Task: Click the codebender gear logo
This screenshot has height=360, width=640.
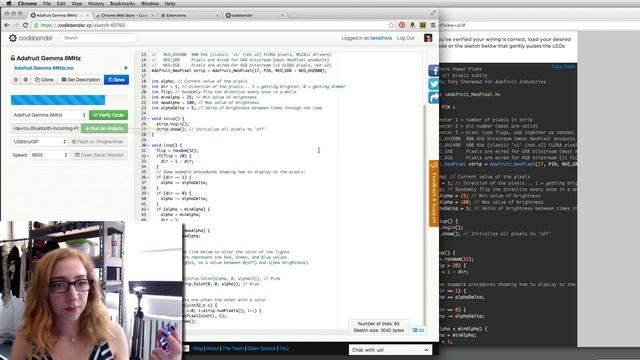Action: click(13, 38)
